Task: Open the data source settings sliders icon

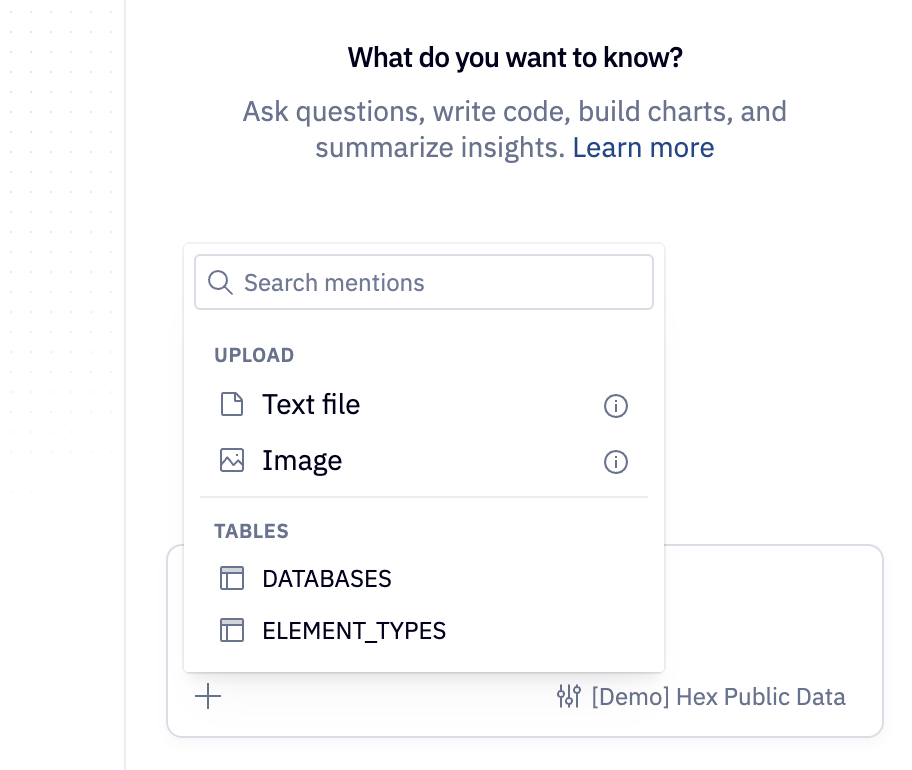Action: (569, 696)
